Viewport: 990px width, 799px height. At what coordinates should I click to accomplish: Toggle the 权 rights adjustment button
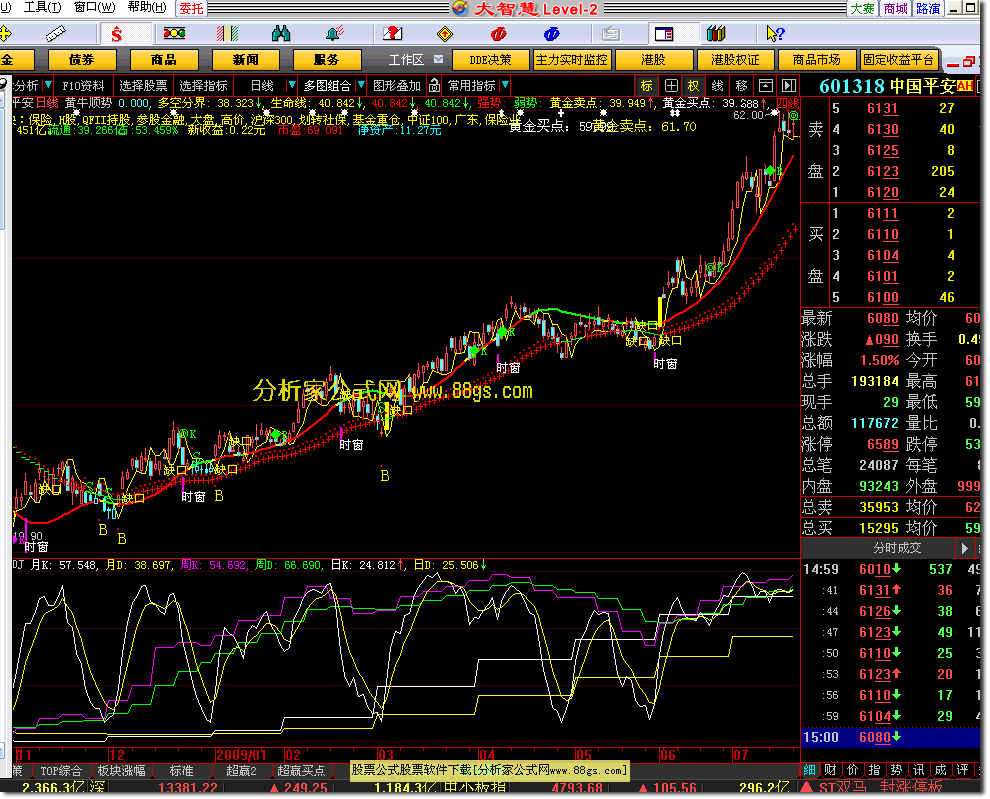click(694, 85)
